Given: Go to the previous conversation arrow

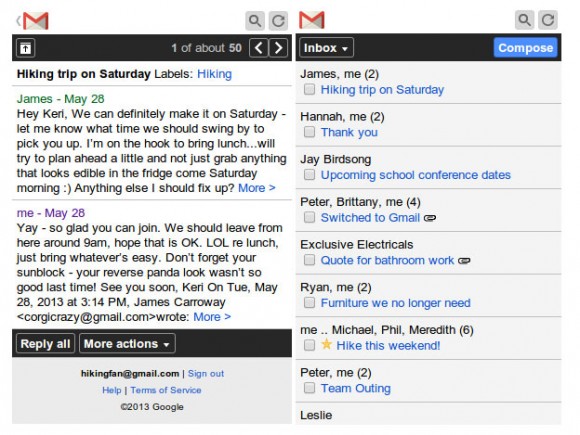Looking at the screenshot, I should (x=259, y=48).
